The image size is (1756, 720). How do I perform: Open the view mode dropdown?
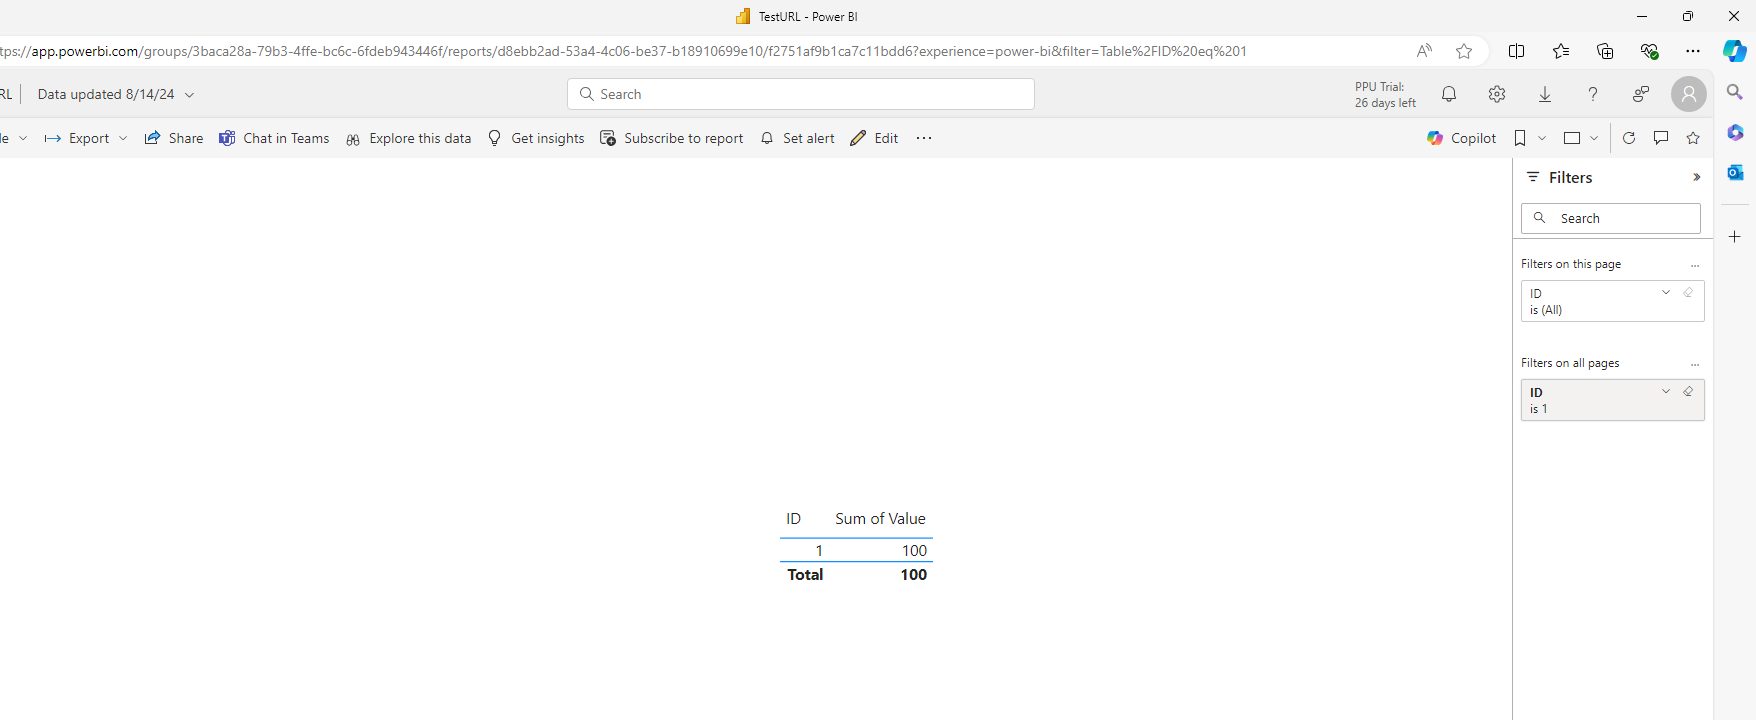[1581, 138]
